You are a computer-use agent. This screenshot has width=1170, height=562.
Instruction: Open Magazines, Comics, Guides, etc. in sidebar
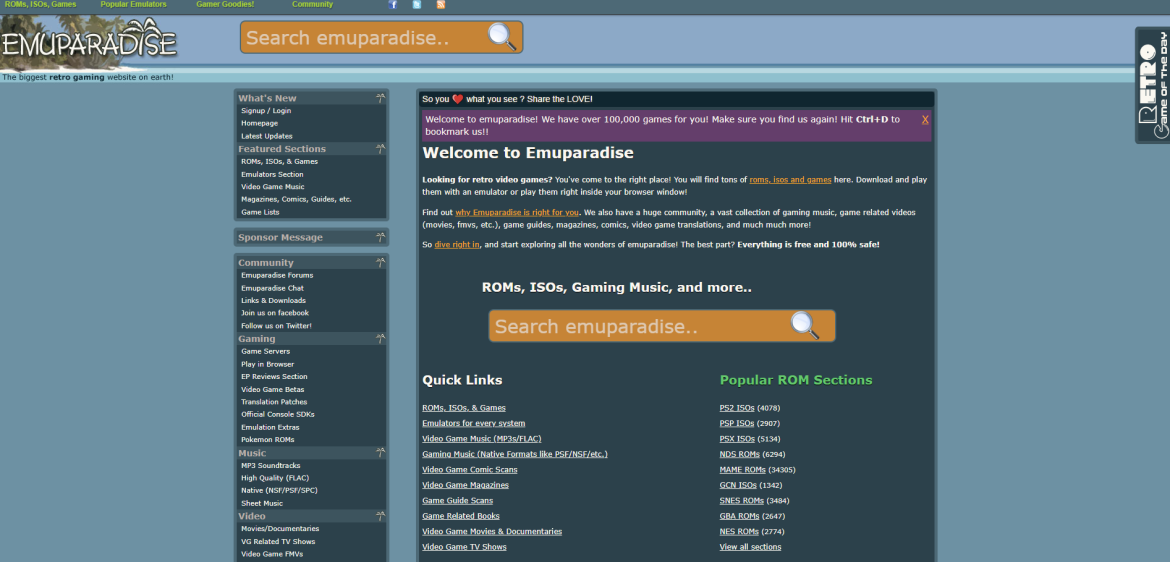coord(296,199)
